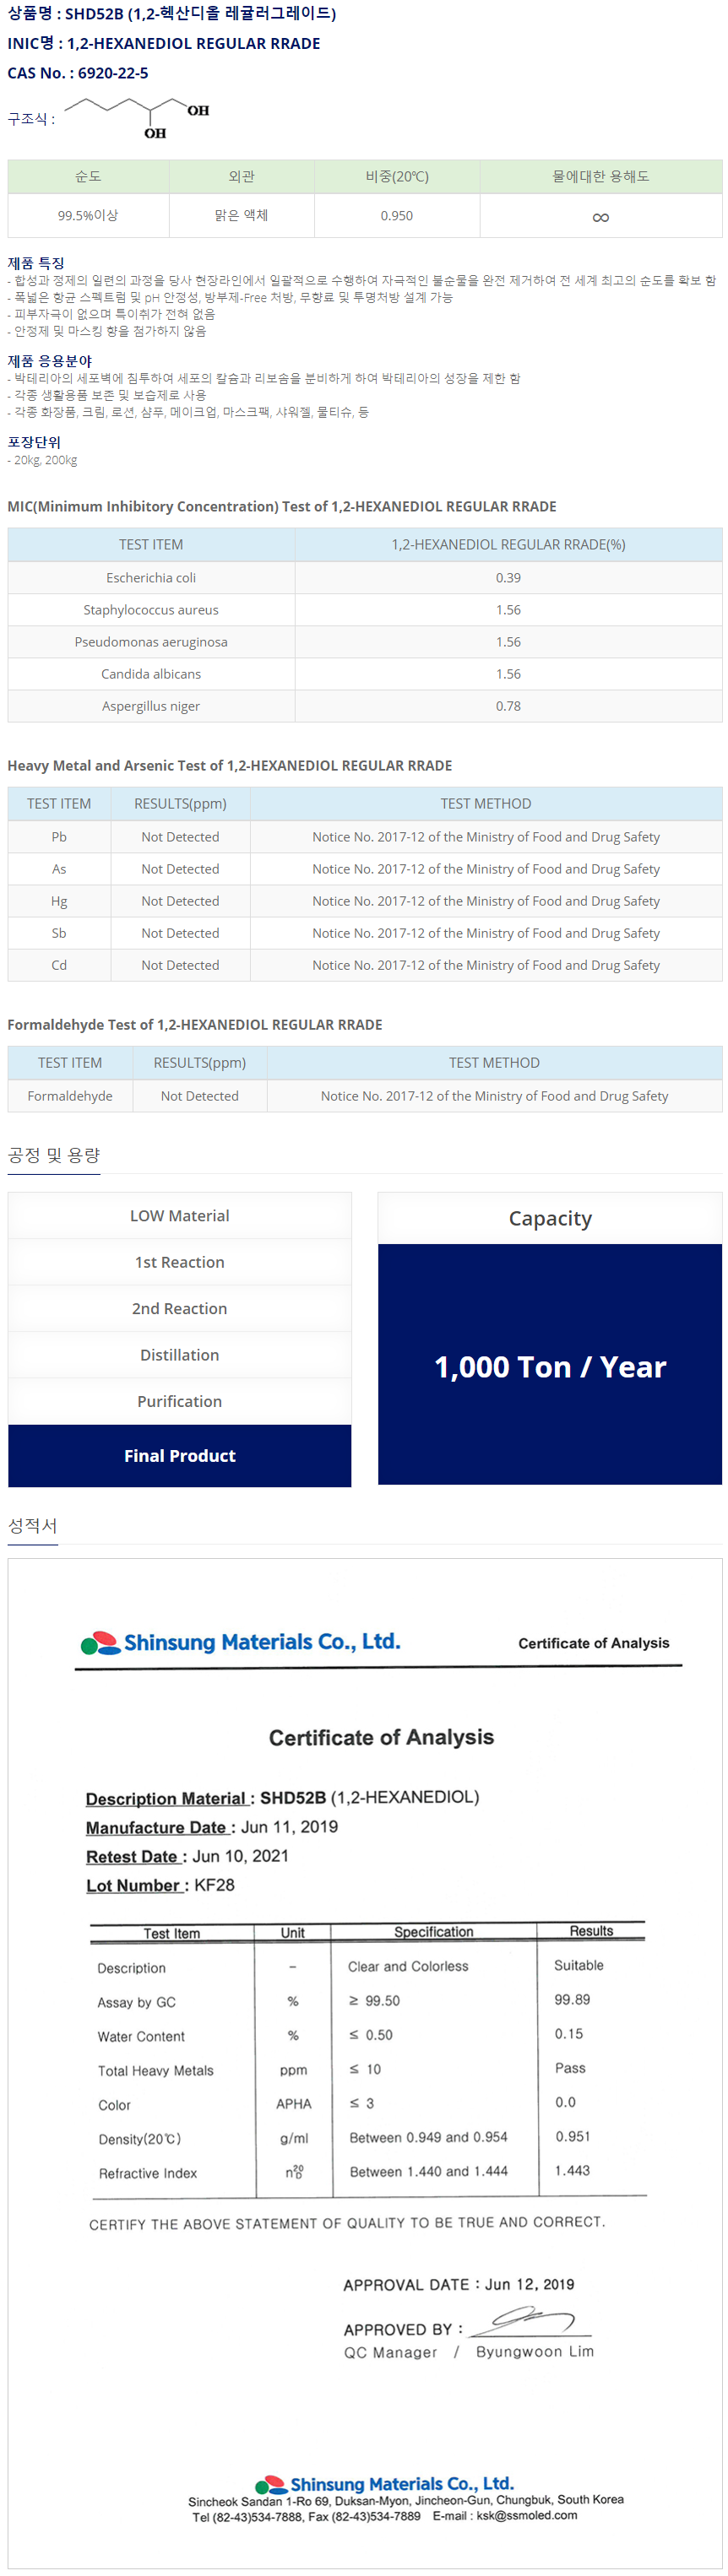Click the Shinsung Materials logo atop the certificate
The image size is (728, 2576).
(240, 1642)
